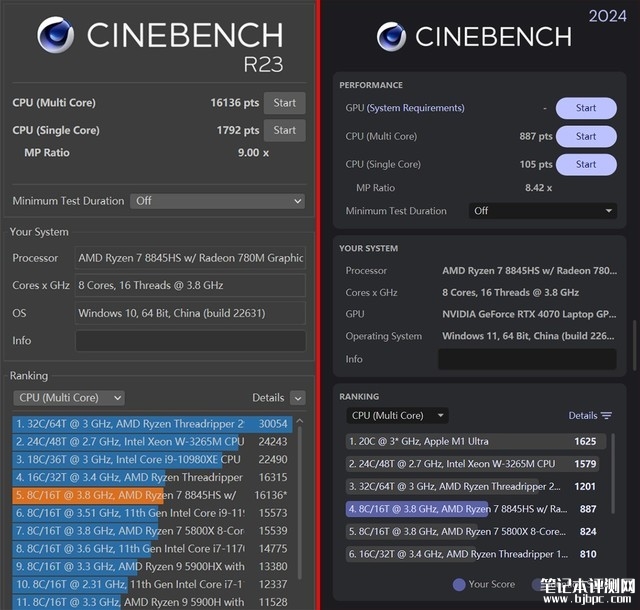Select 2024 rank 5 Ryzen 7 5800X 824 row
The image size is (640, 610).
(x=476, y=532)
